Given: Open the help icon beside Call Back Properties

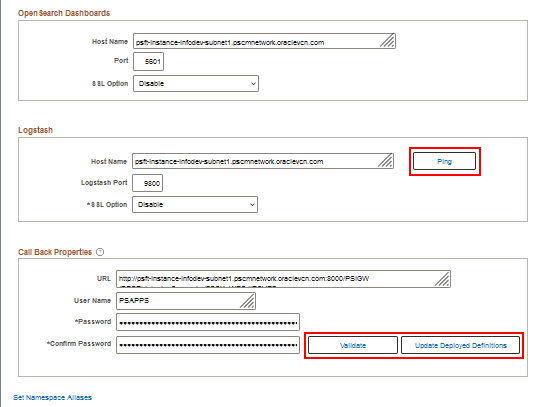Looking at the screenshot, I should (x=100, y=252).
